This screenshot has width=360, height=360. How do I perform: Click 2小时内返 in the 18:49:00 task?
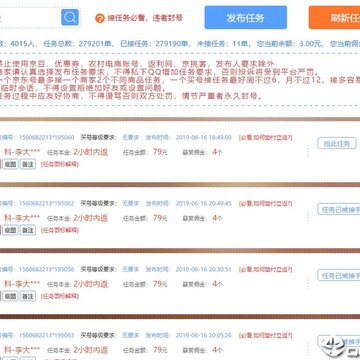click(91, 152)
